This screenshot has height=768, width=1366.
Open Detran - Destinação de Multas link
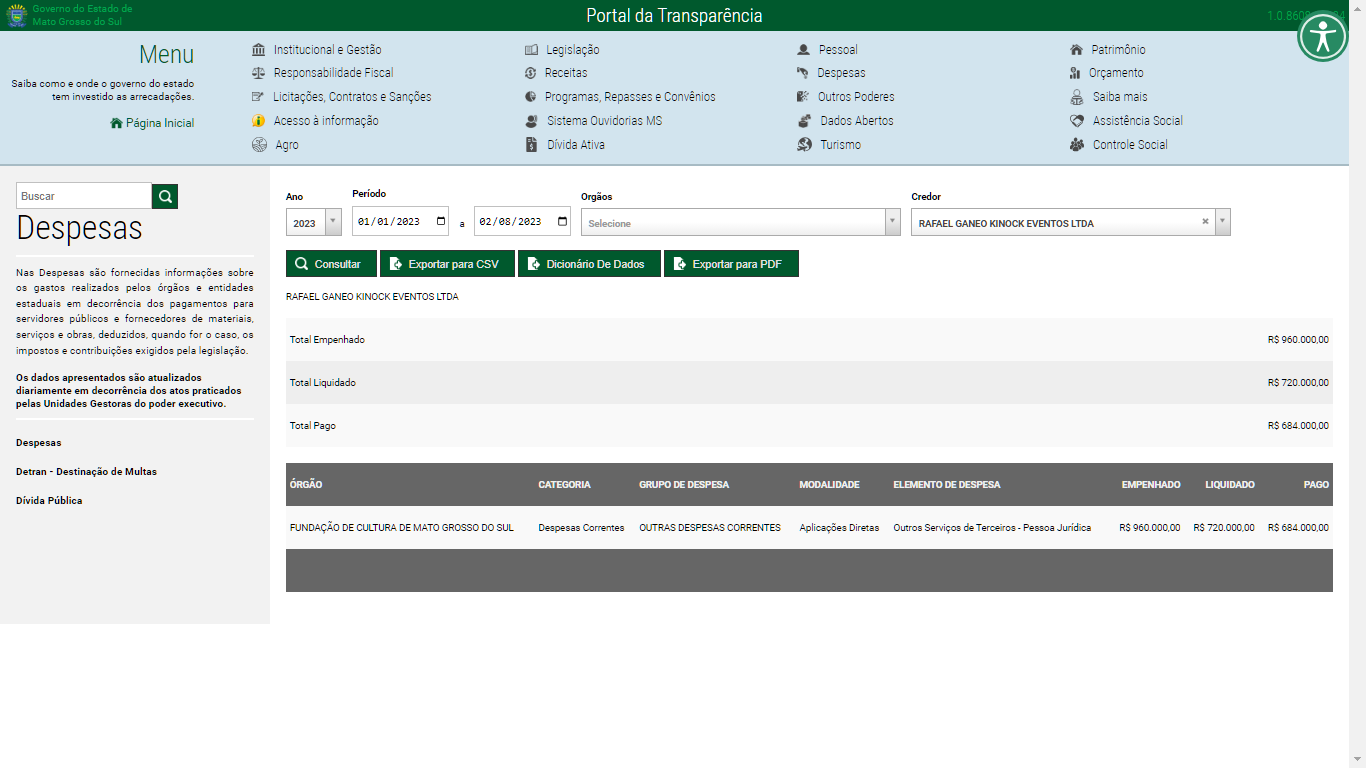[x=86, y=472]
